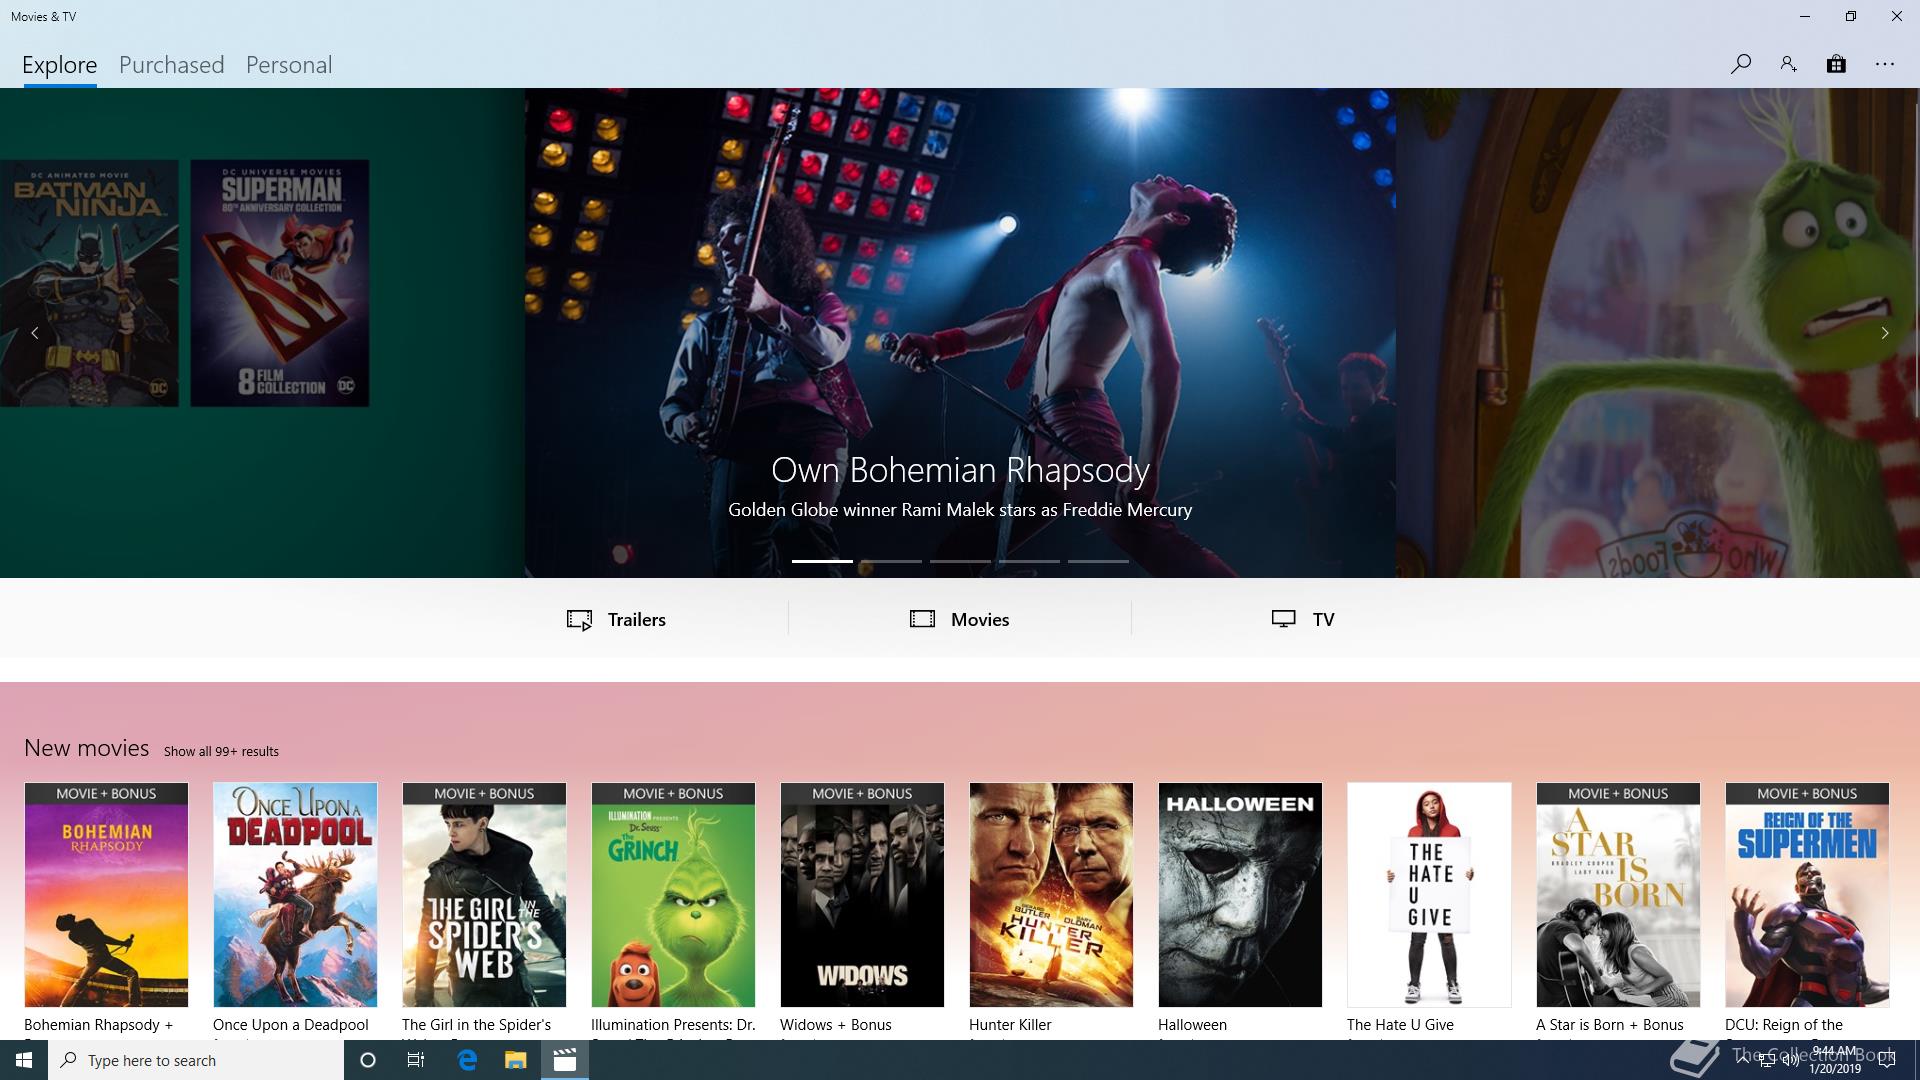Open the Widows movie poster
1920x1080 pixels.
click(862, 895)
